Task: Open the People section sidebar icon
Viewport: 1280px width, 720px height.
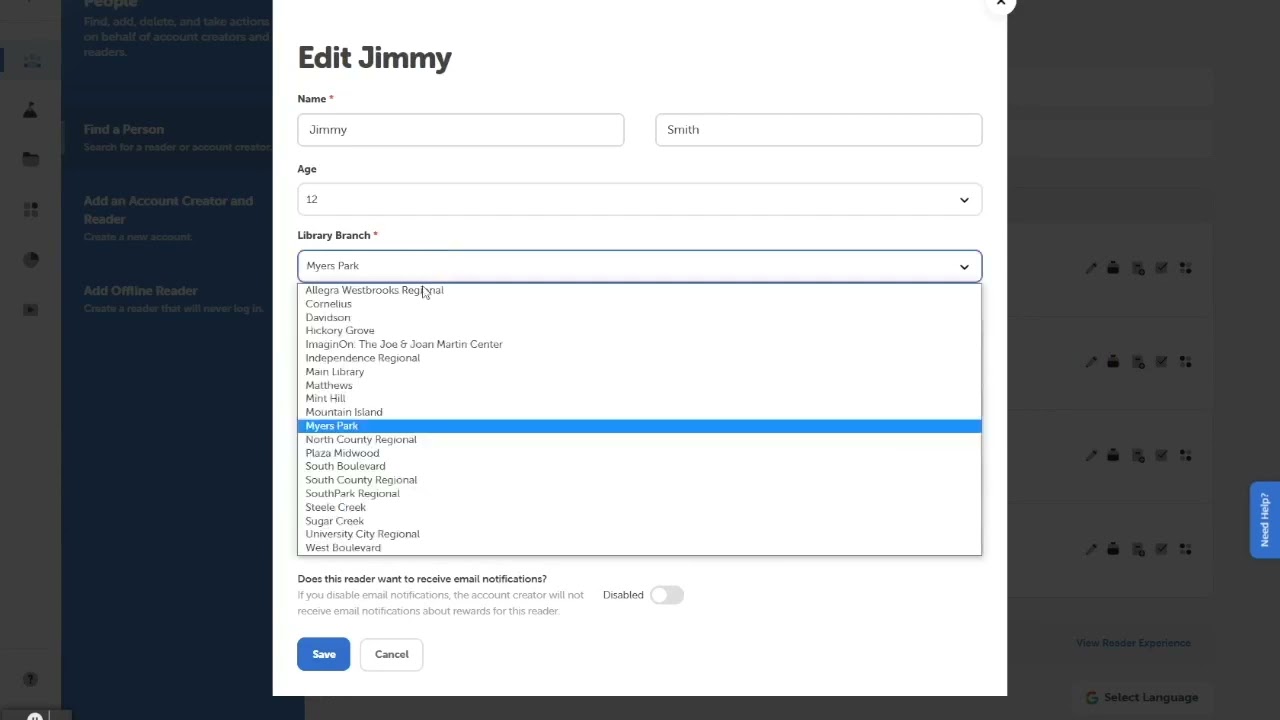Action: [x=31, y=61]
